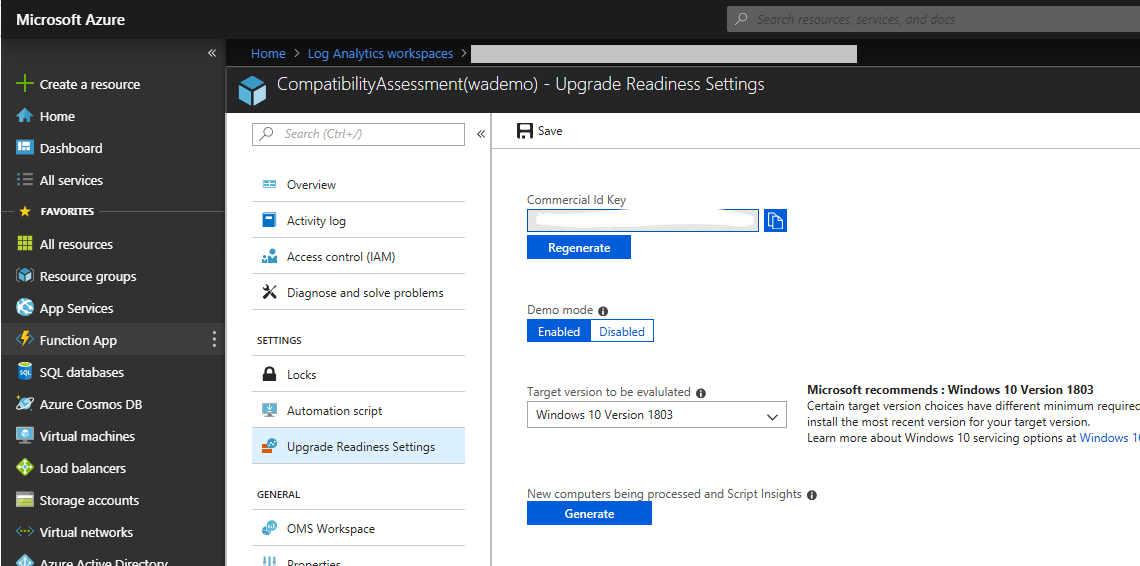Set Demo mode to Enabled
This screenshot has width=1140, height=566.
pos(559,331)
